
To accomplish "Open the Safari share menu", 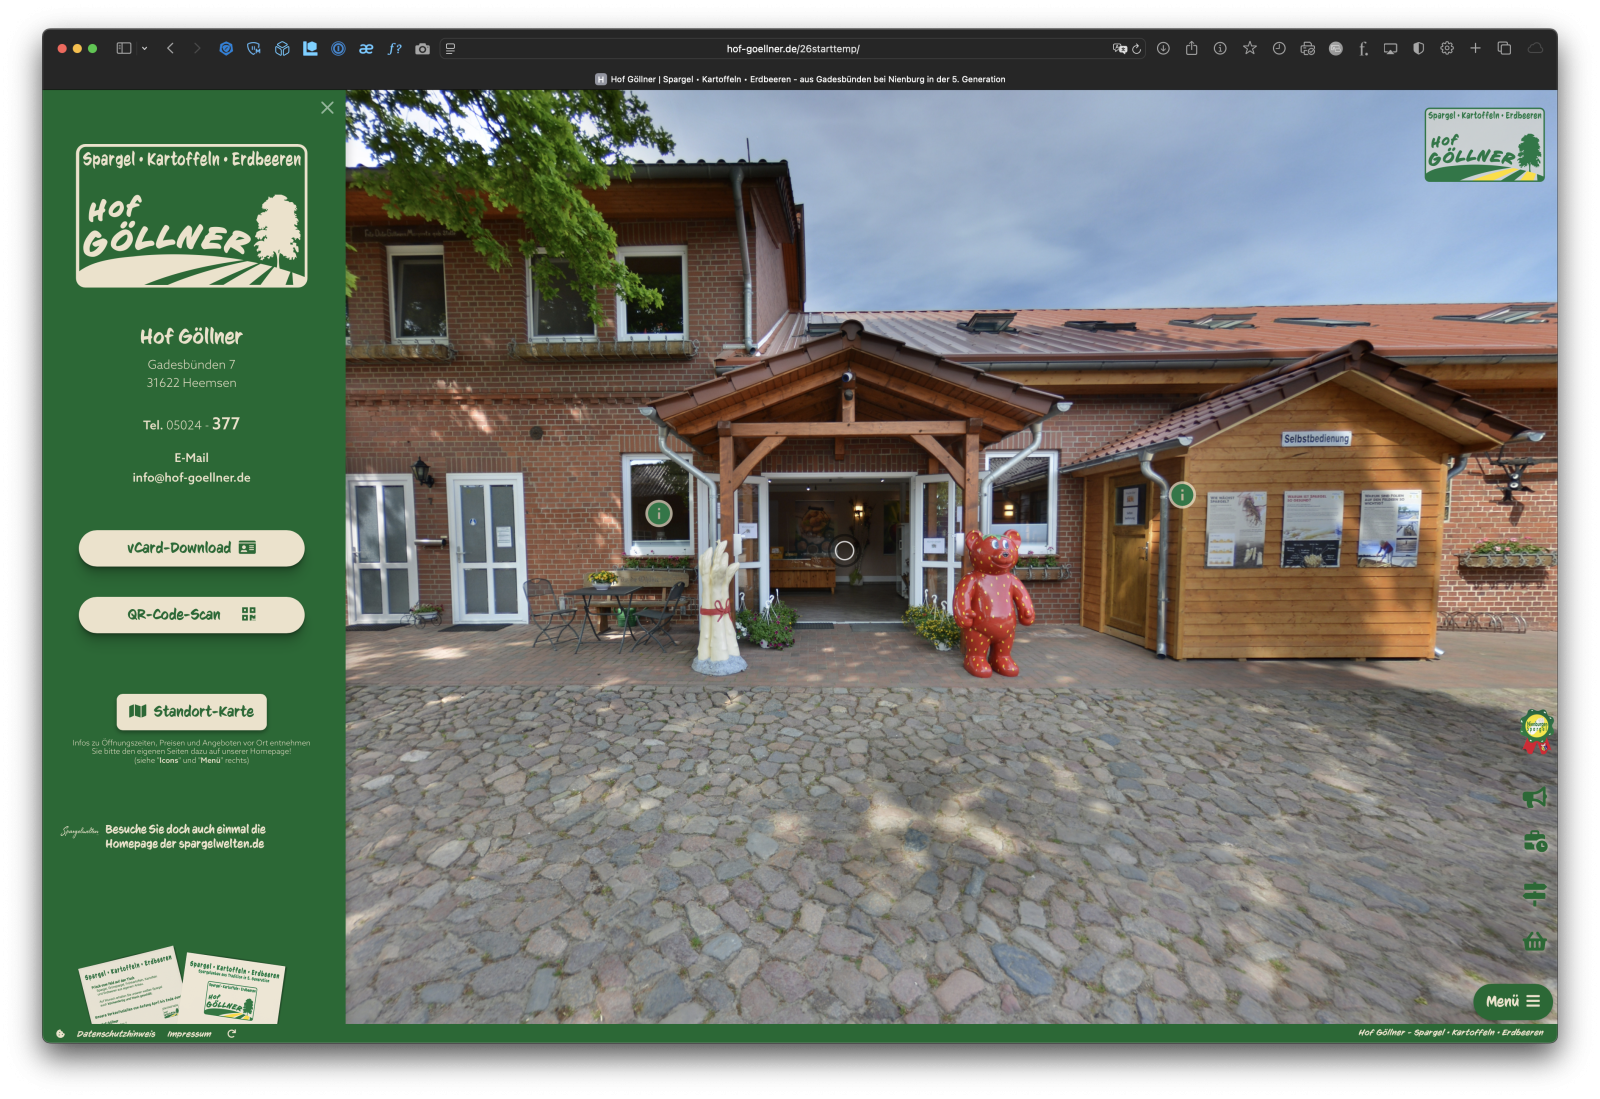I will coord(1191,48).
